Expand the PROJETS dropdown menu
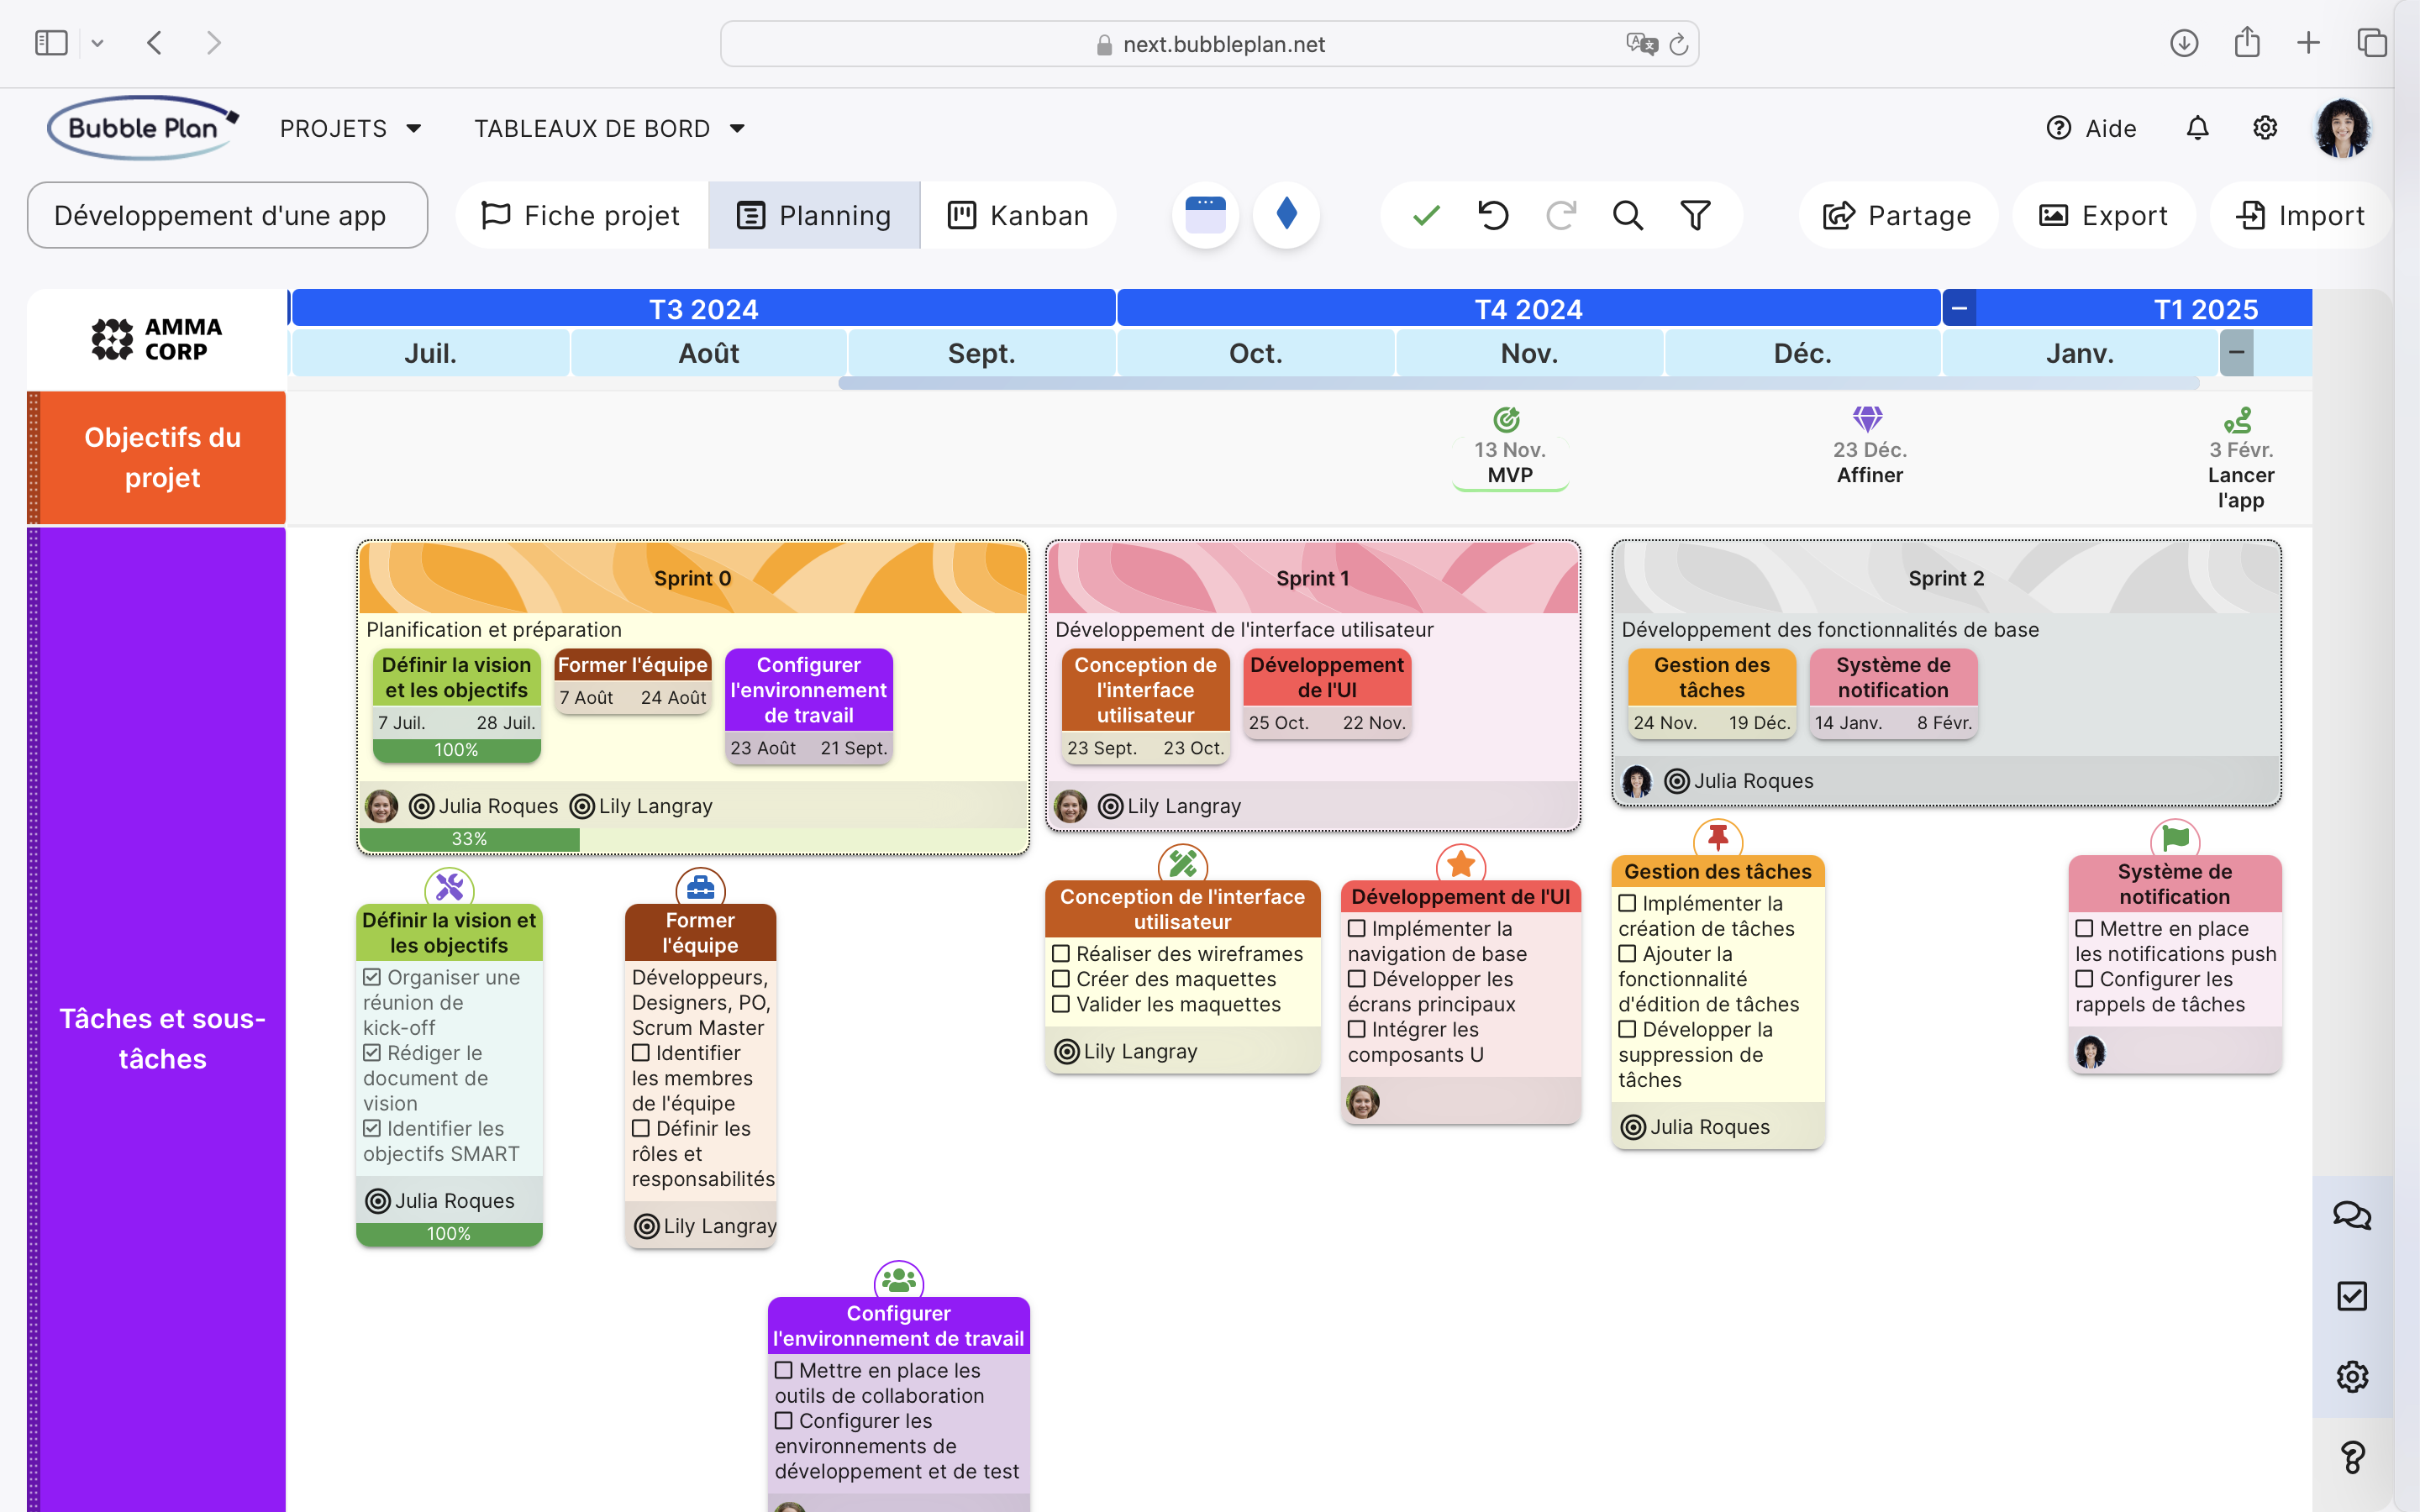 350,127
